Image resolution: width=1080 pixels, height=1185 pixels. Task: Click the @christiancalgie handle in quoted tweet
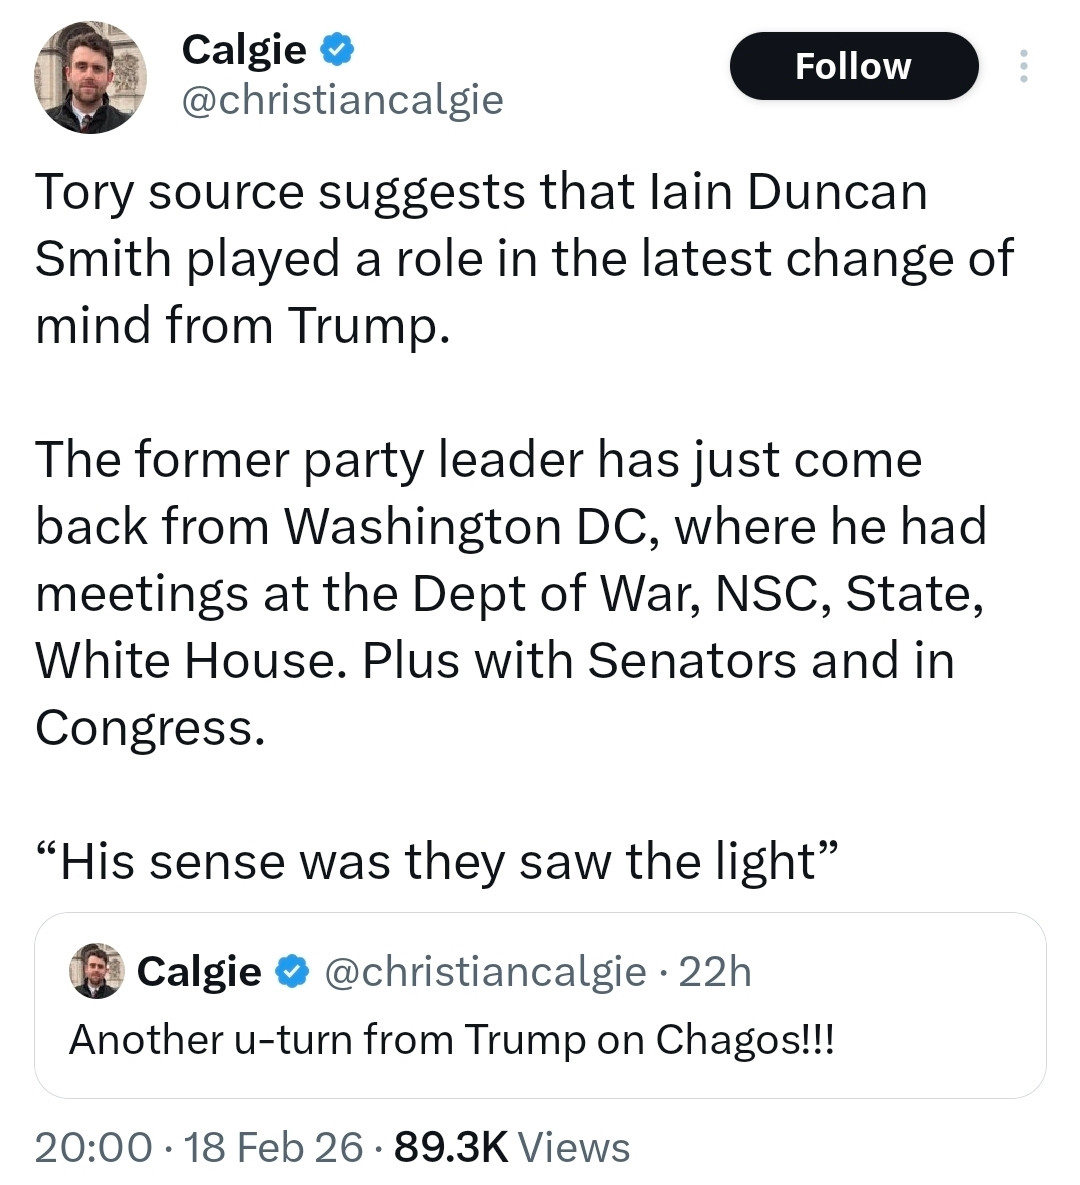pyautogui.click(x=486, y=971)
